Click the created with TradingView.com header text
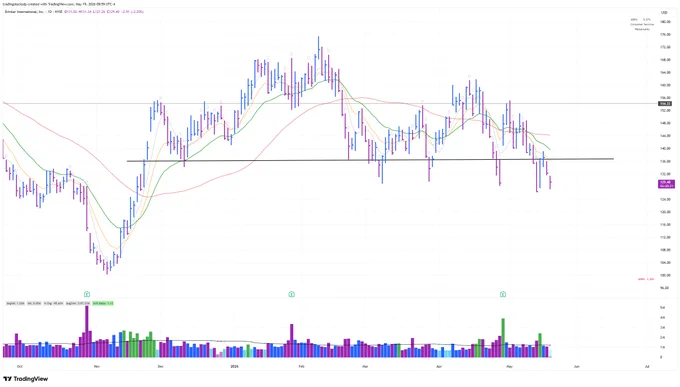This screenshot has width=680, height=387. (x=59, y=4)
